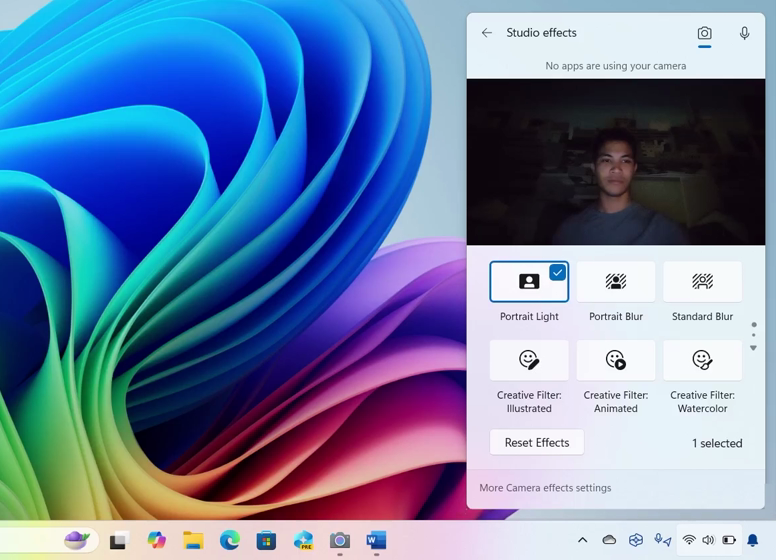Open Word from the taskbar
776x560 pixels.
pos(376,540)
